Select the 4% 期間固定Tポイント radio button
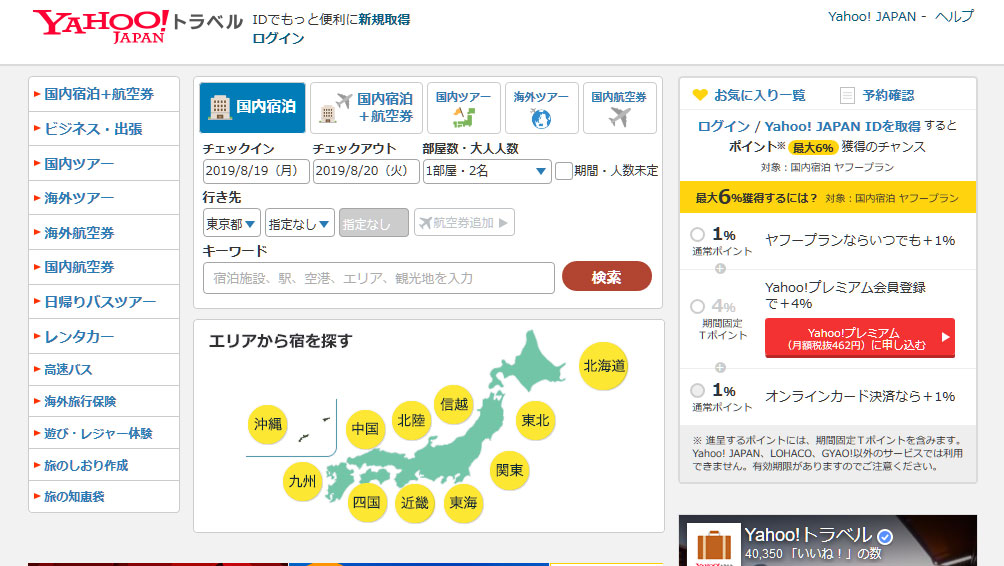The height and width of the screenshot is (566, 1004). (x=697, y=306)
